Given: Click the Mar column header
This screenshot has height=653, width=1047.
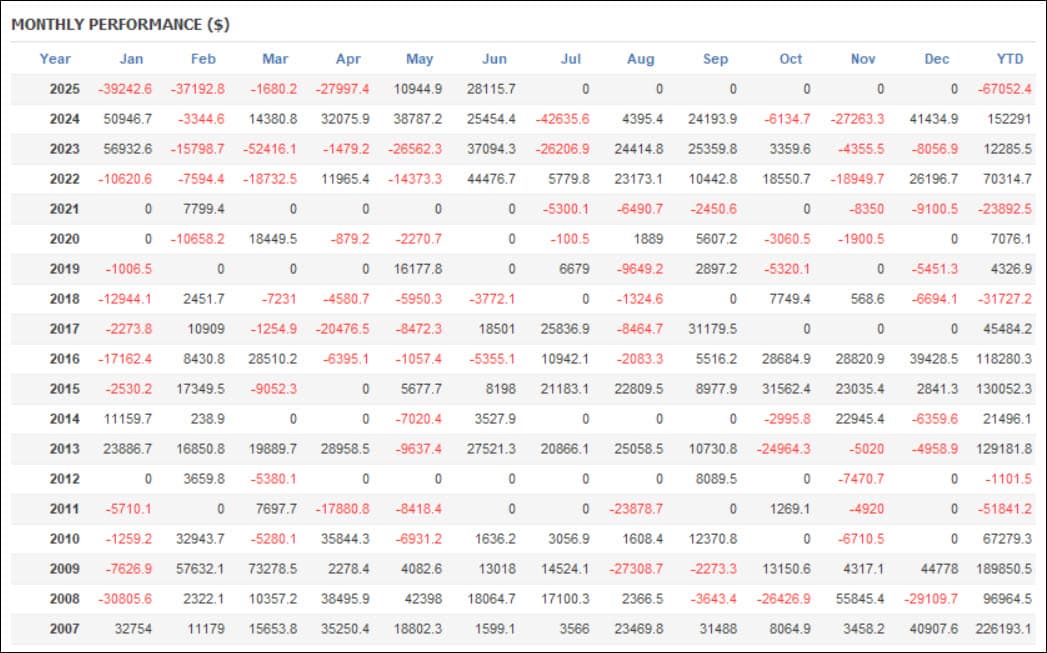Looking at the screenshot, I should click(x=275, y=59).
